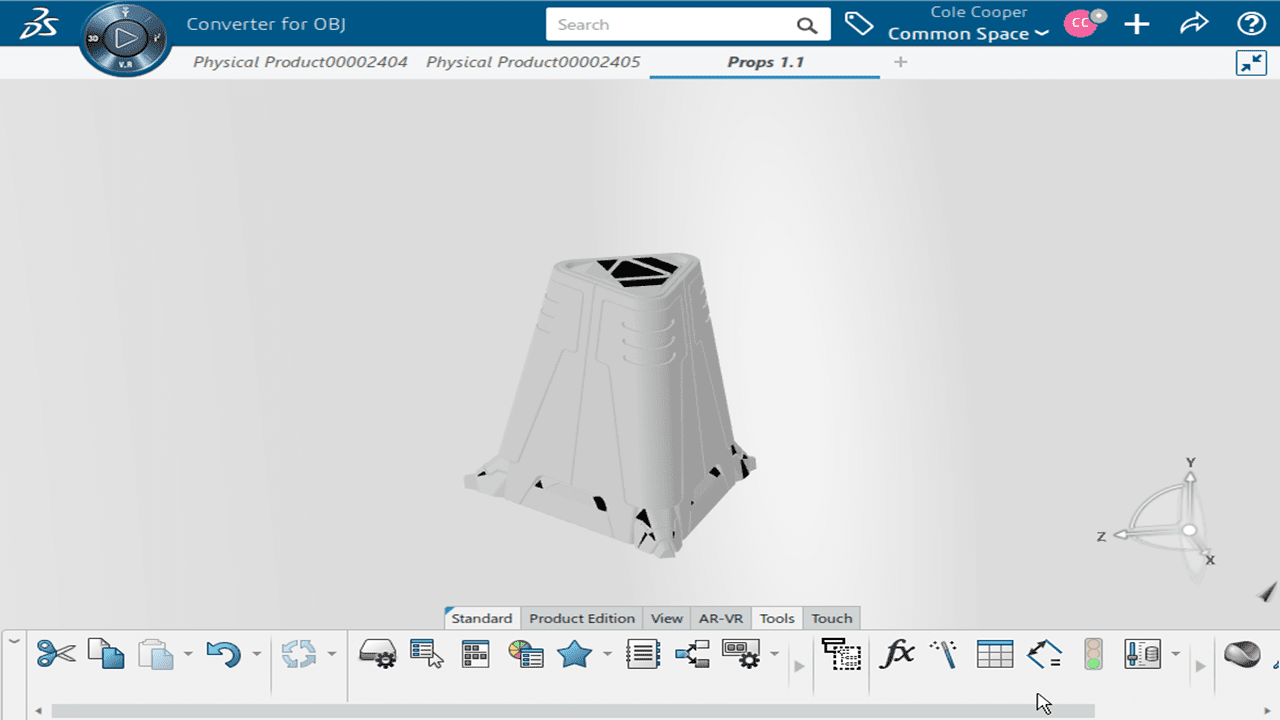Click the Cut scissors icon
This screenshot has height=720, width=1280.
(x=56, y=654)
